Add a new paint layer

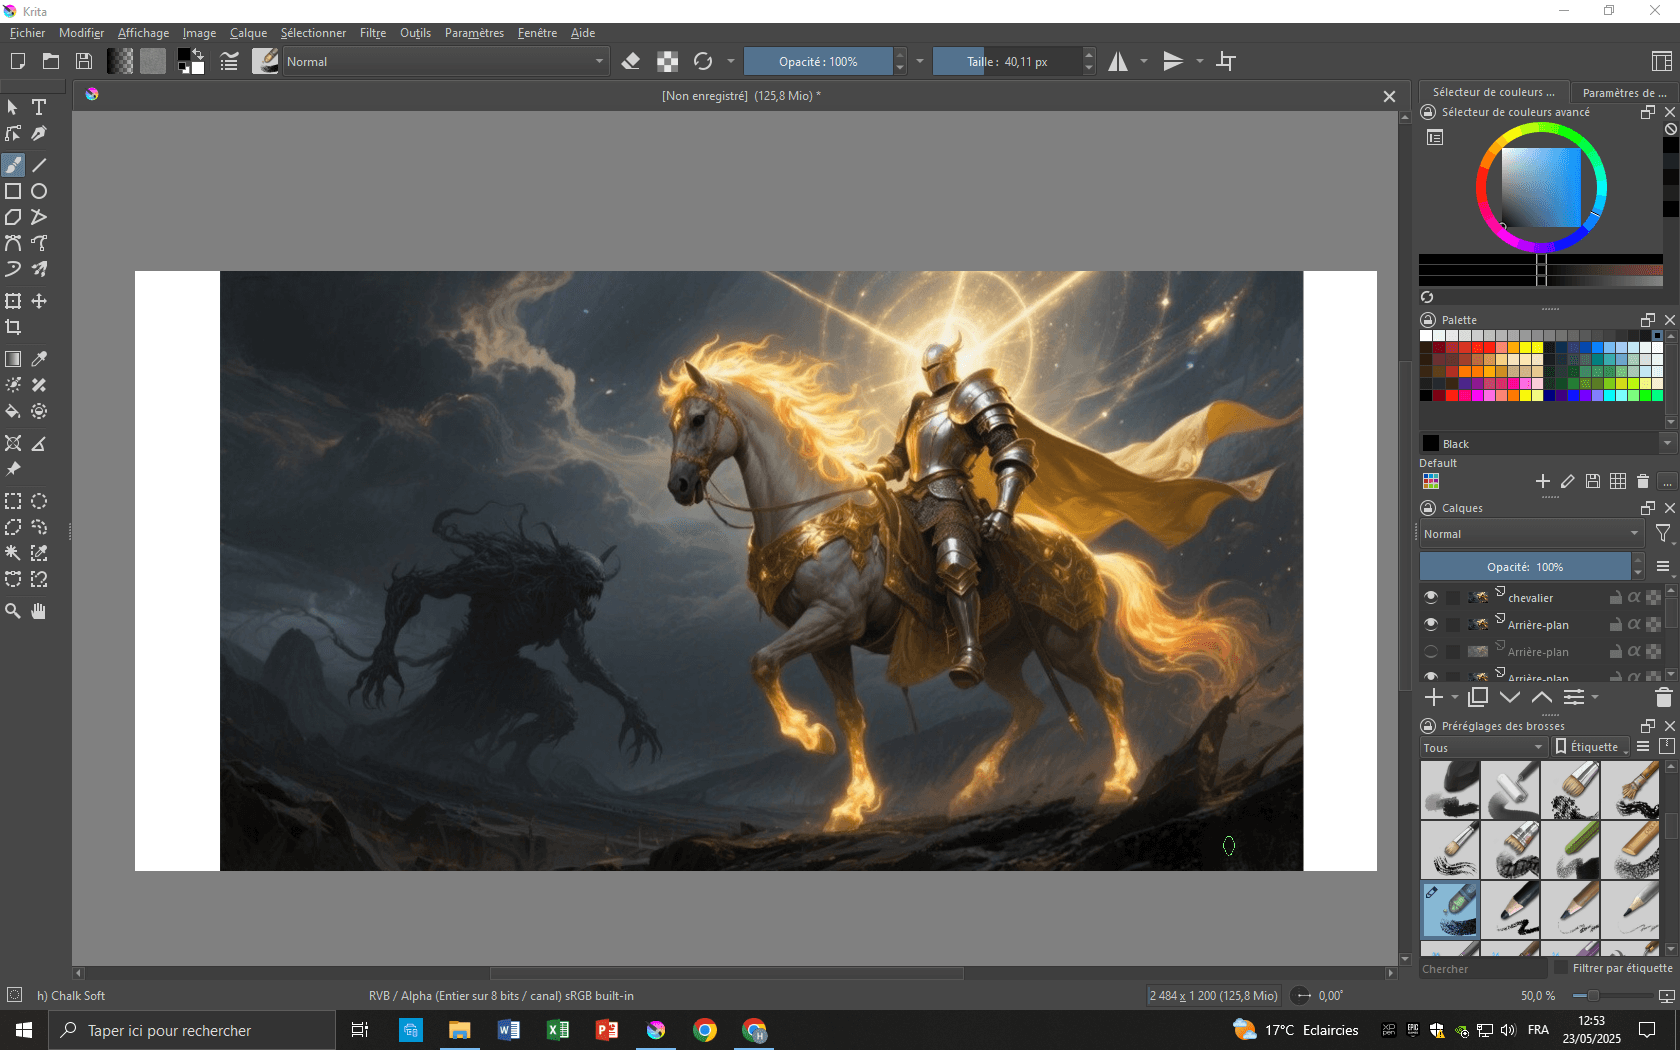pyautogui.click(x=1434, y=697)
